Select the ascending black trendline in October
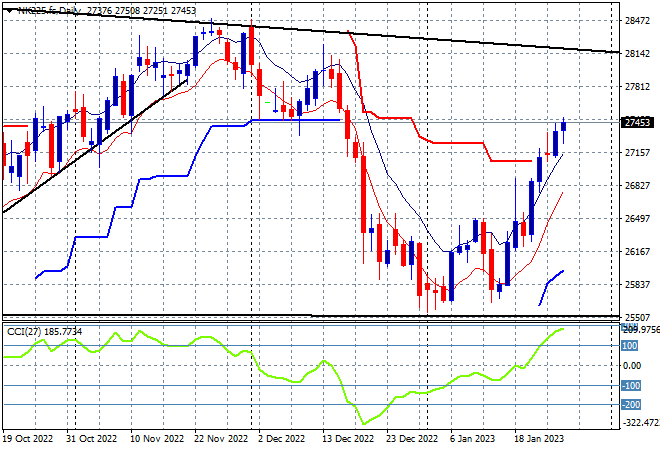Screen dimensions: 660x450 (x=95, y=146)
